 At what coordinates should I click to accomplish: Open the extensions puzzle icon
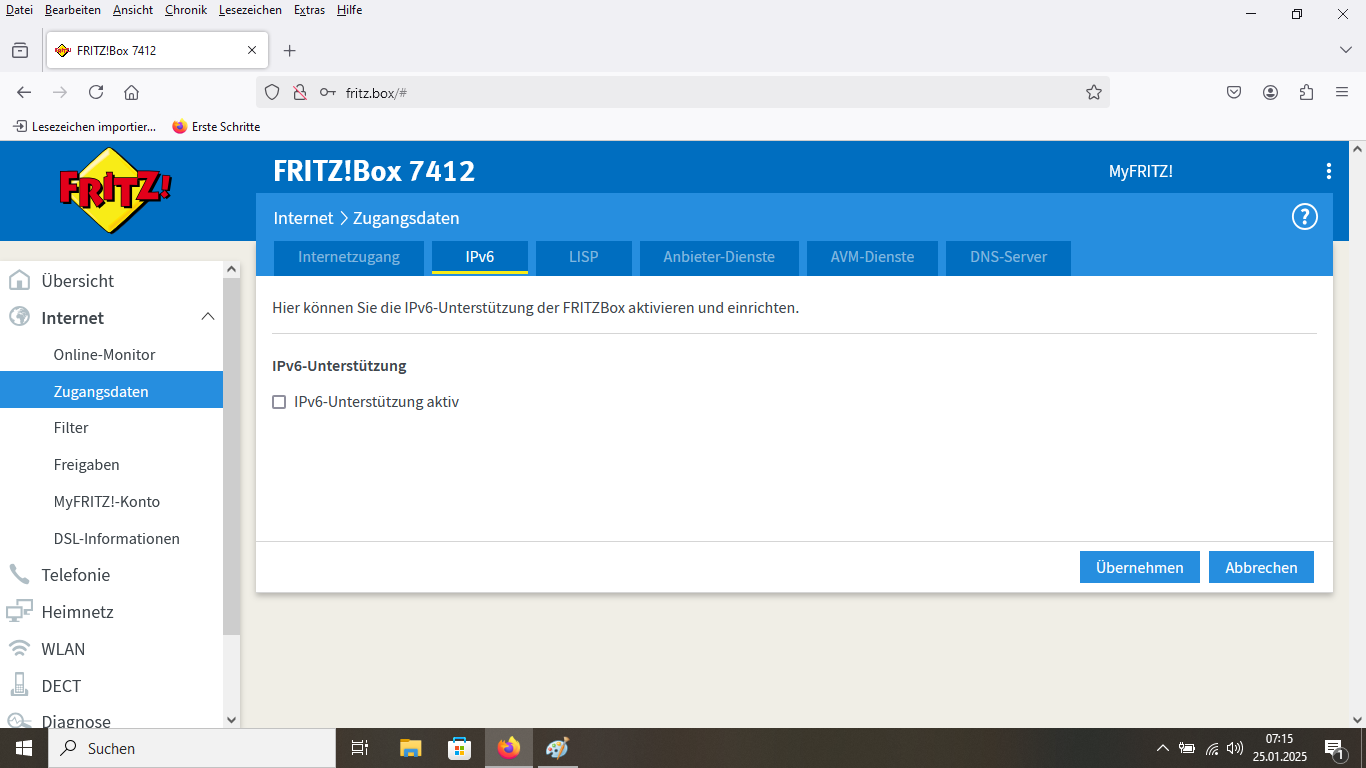click(x=1306, y=92)
